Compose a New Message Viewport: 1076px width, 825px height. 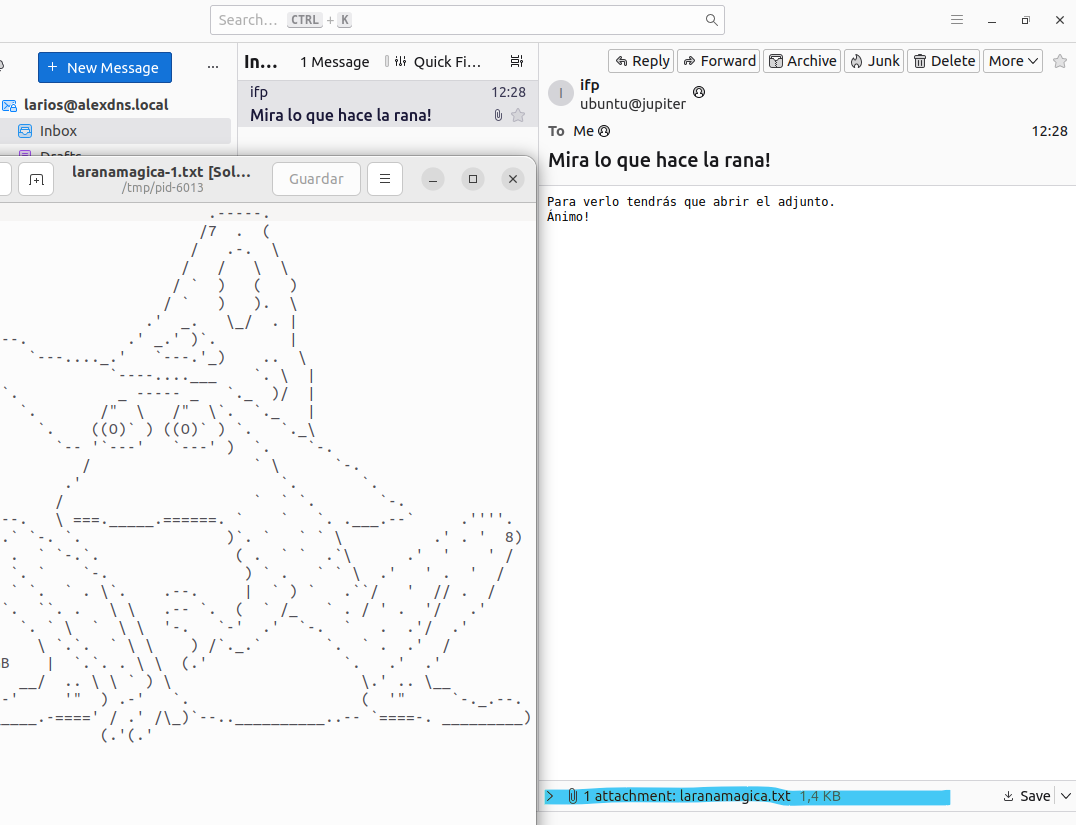(105, 68)
